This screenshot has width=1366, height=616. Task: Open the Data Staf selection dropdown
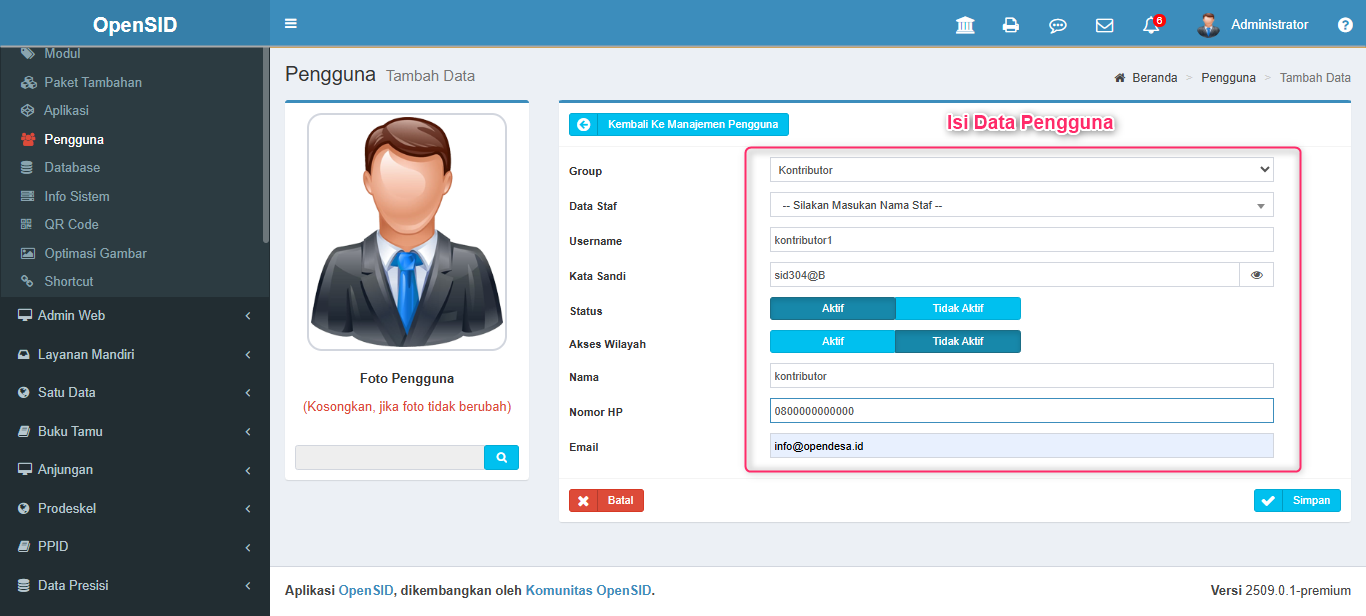pos(1021,205)
